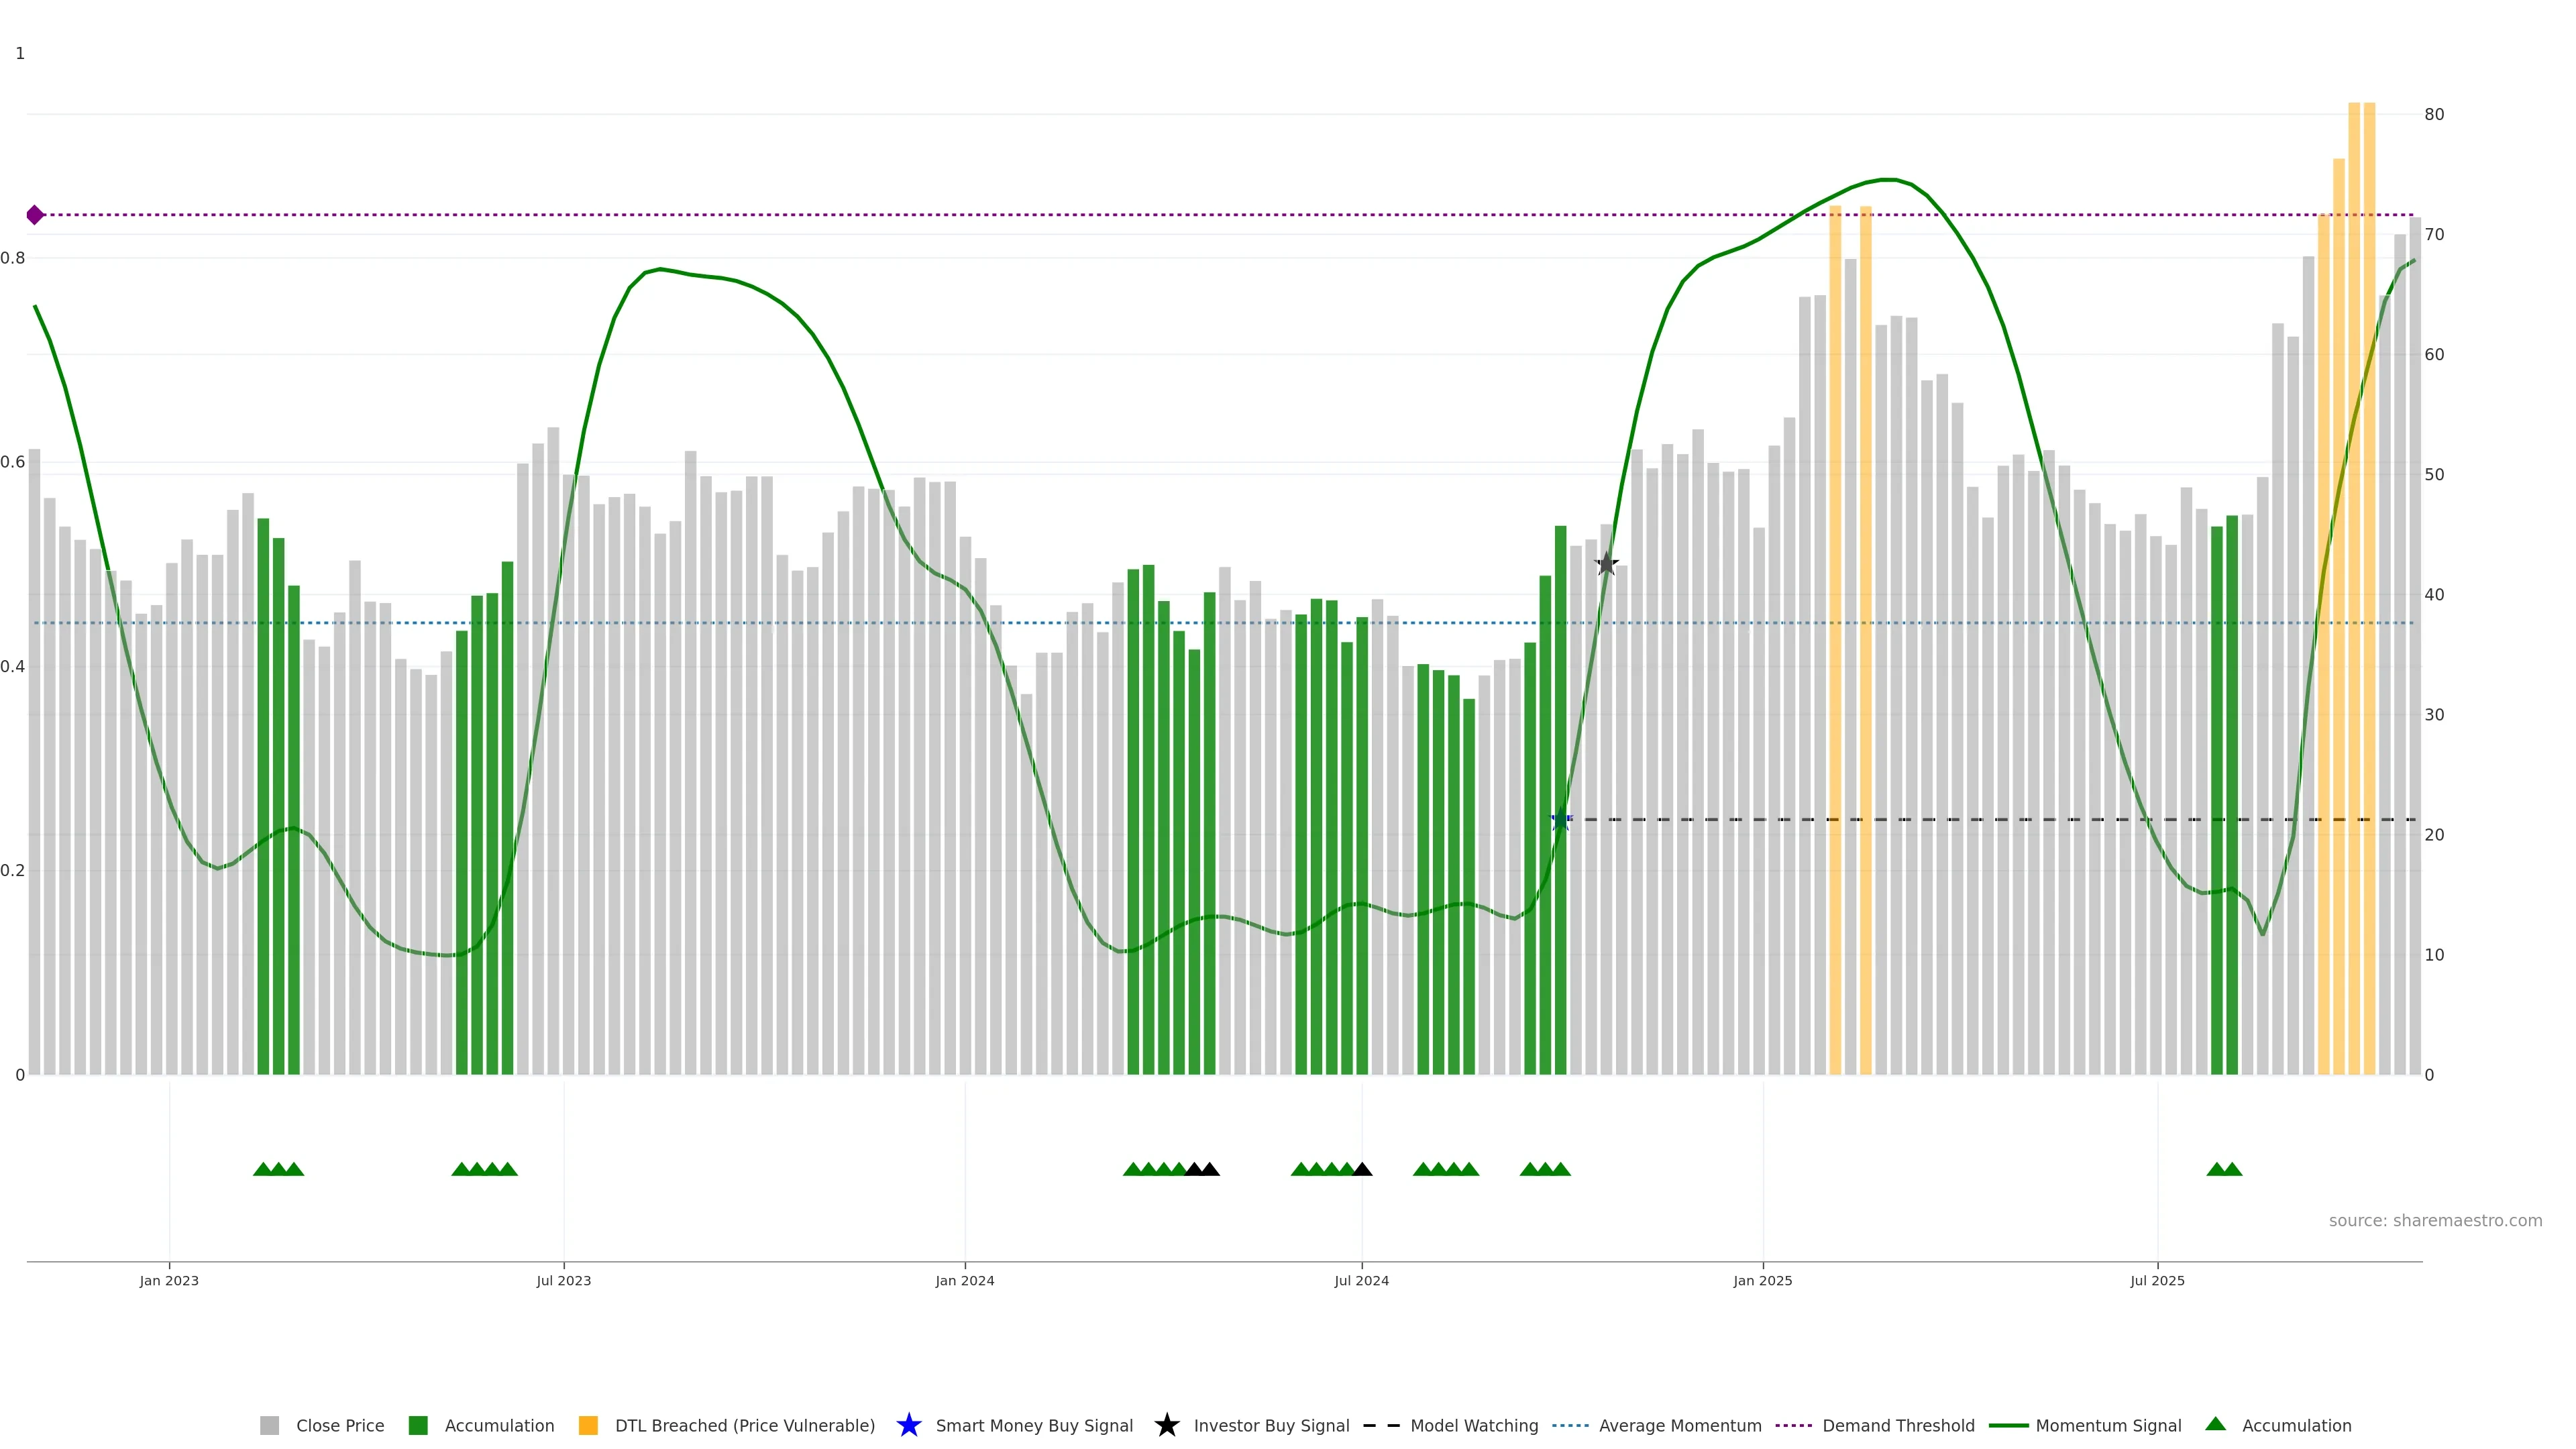Viewport: 2576px width, 1449px height.
Task: Click the Jul 2025 axis label
Action: point(2157,1280)
